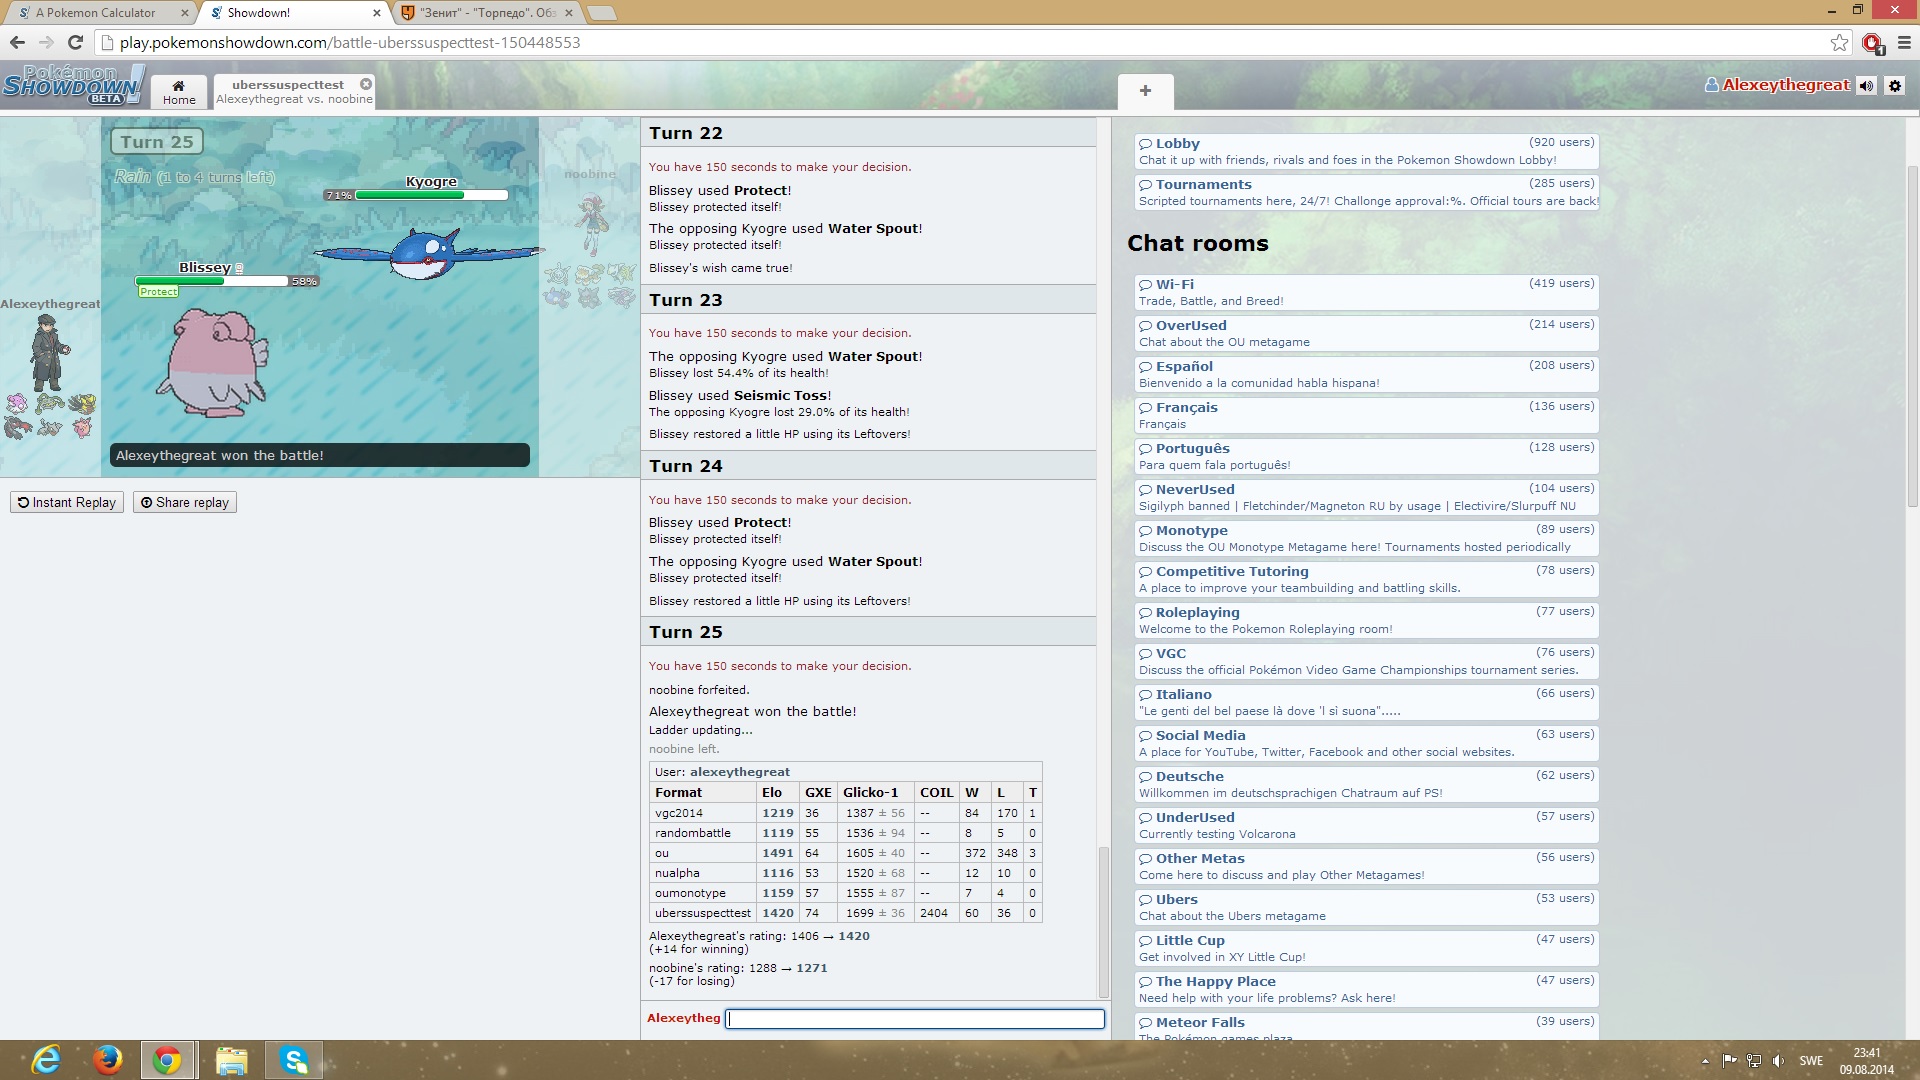Toggle sound with the speaker icon
Viewport: 1920px width, 1080px height.
tap(1866, 86)
